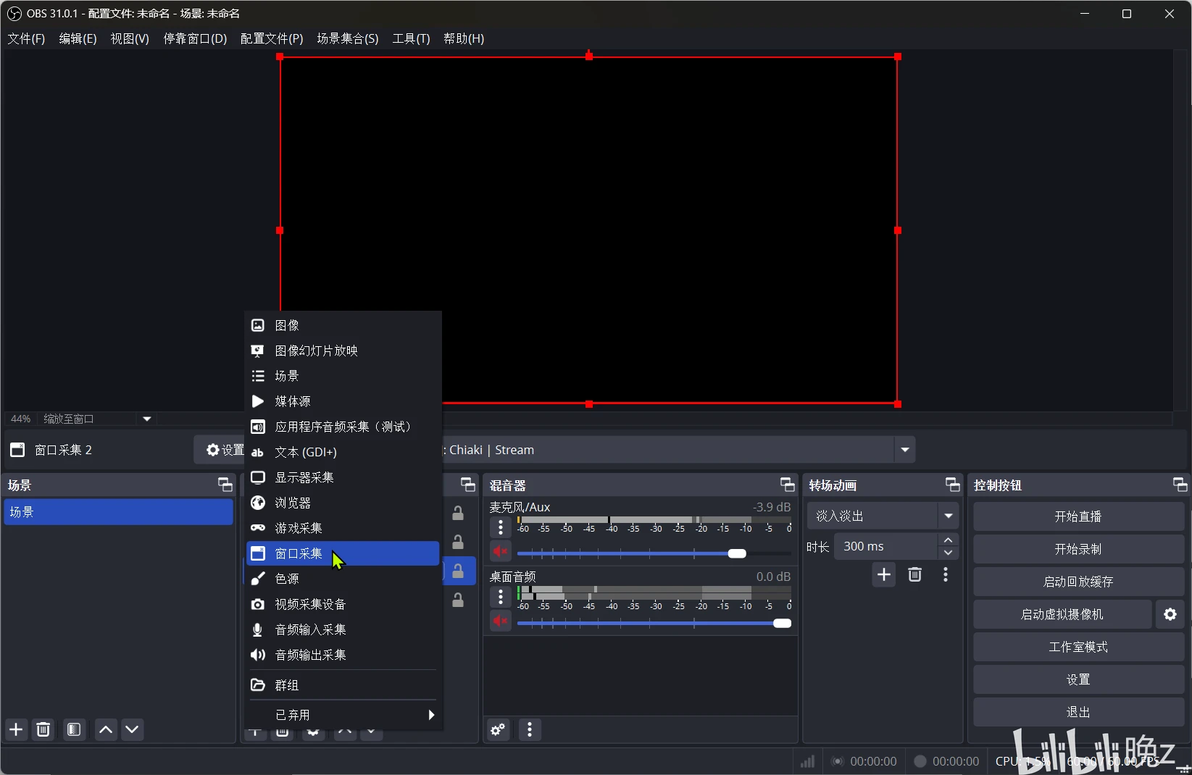The height and width of the screenshot is (775, 1192).
Task: Add a new scene with plus icon
Action: (x=16, y=729)
